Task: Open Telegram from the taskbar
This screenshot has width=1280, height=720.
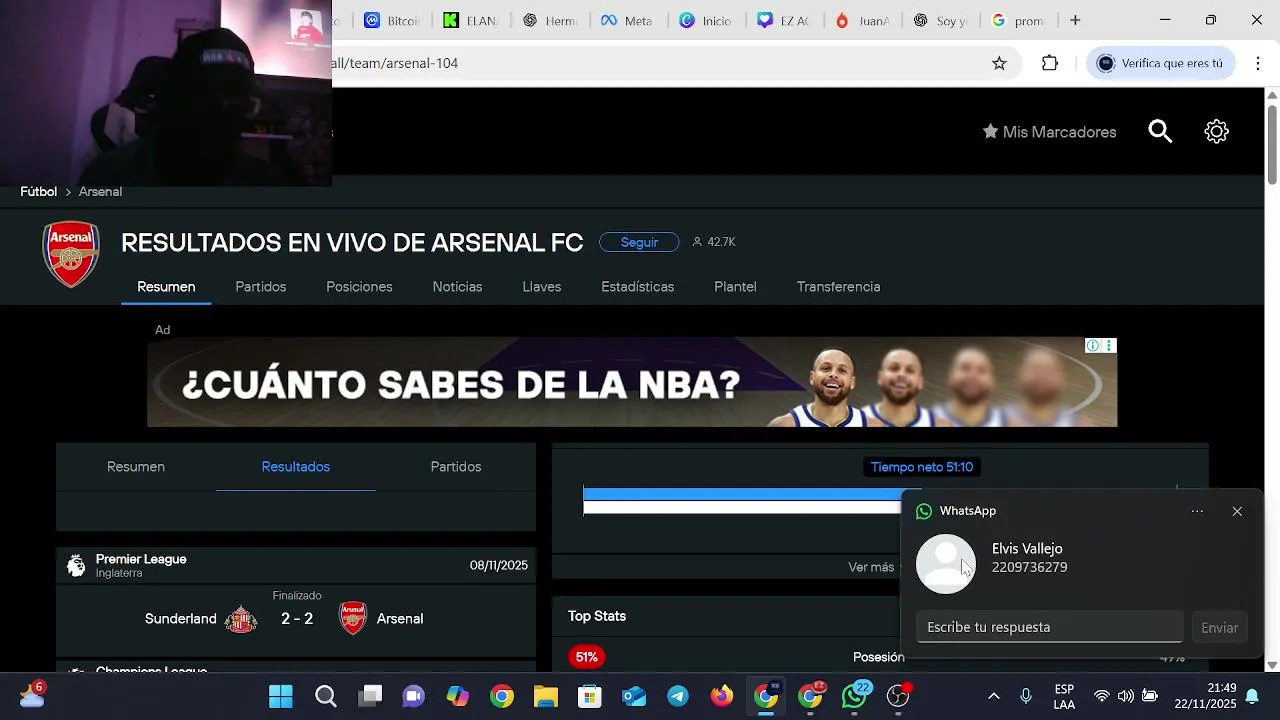Action: 678,696
